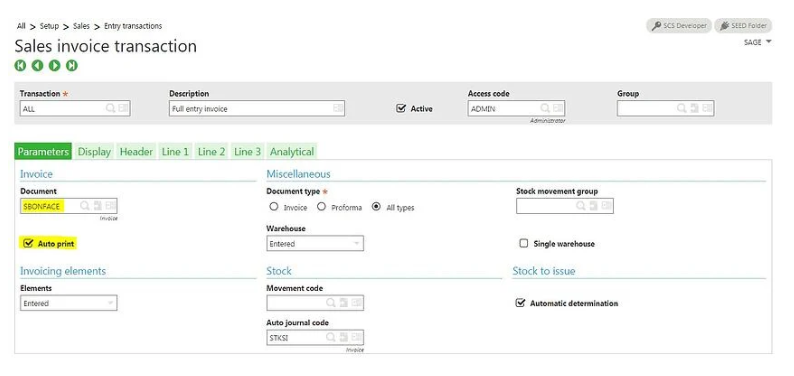Open the SAGE user menu arrow
This screenshot has width=794, height=376.
769,42
